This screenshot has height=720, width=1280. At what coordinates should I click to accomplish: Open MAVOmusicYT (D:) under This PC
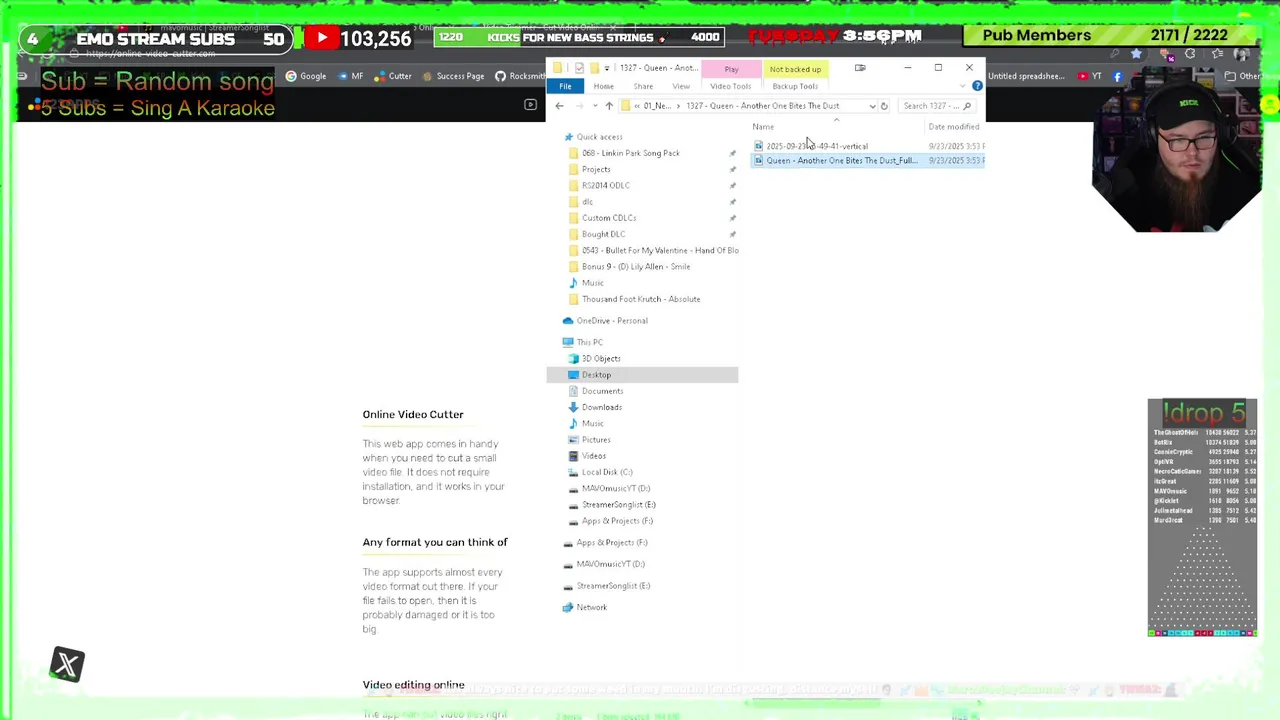[x=615, y=488]
